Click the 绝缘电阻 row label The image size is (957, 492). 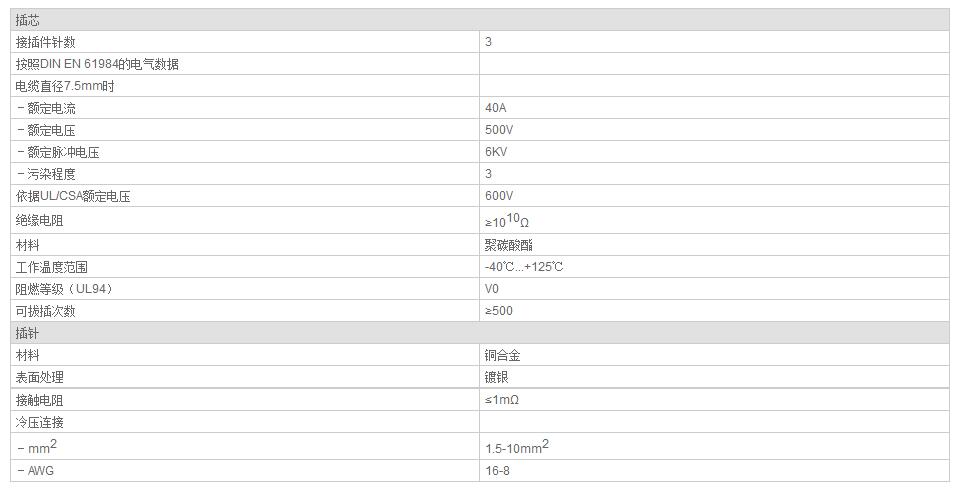point(39,220)
